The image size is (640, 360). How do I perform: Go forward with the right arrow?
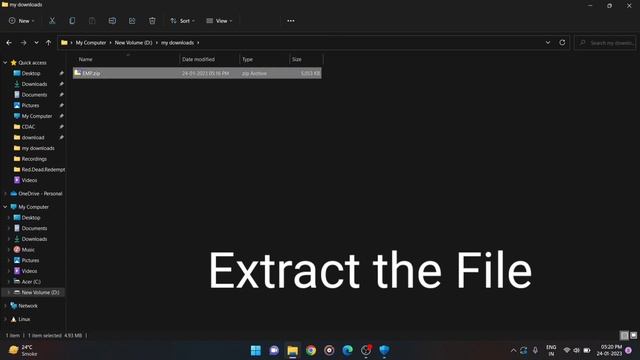tap(23, 42)
